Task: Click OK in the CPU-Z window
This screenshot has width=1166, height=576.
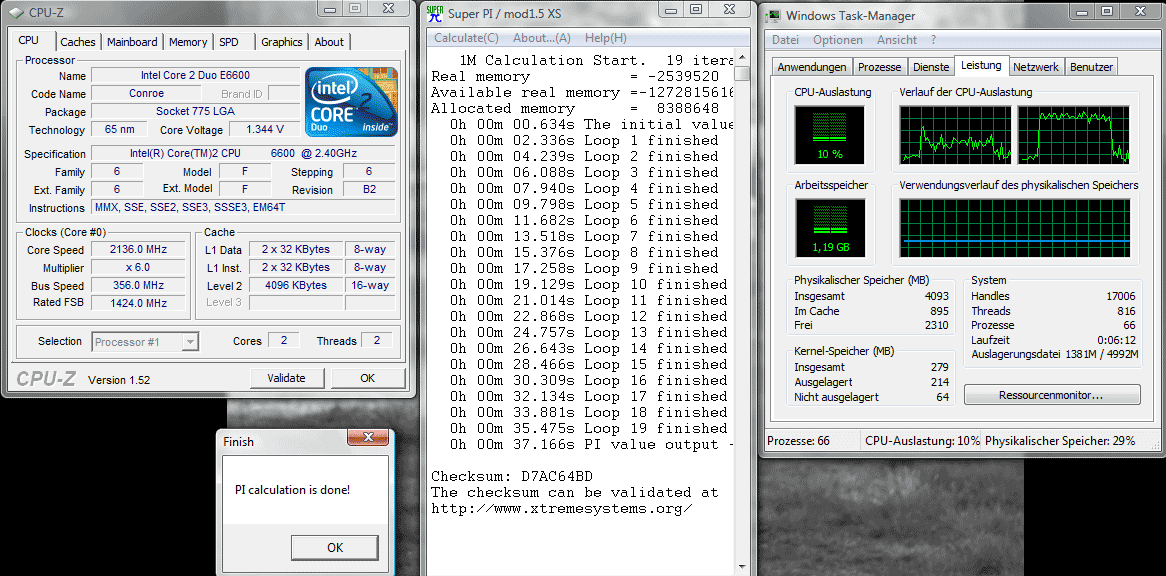Action: click(367, 378)
